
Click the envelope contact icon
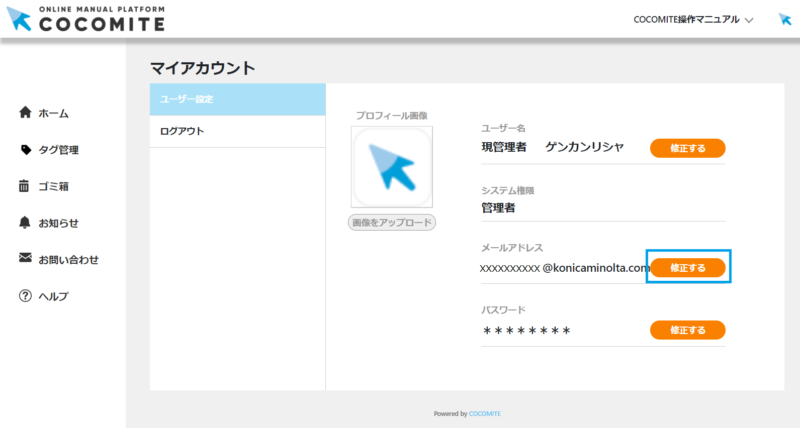coord(26,259)
